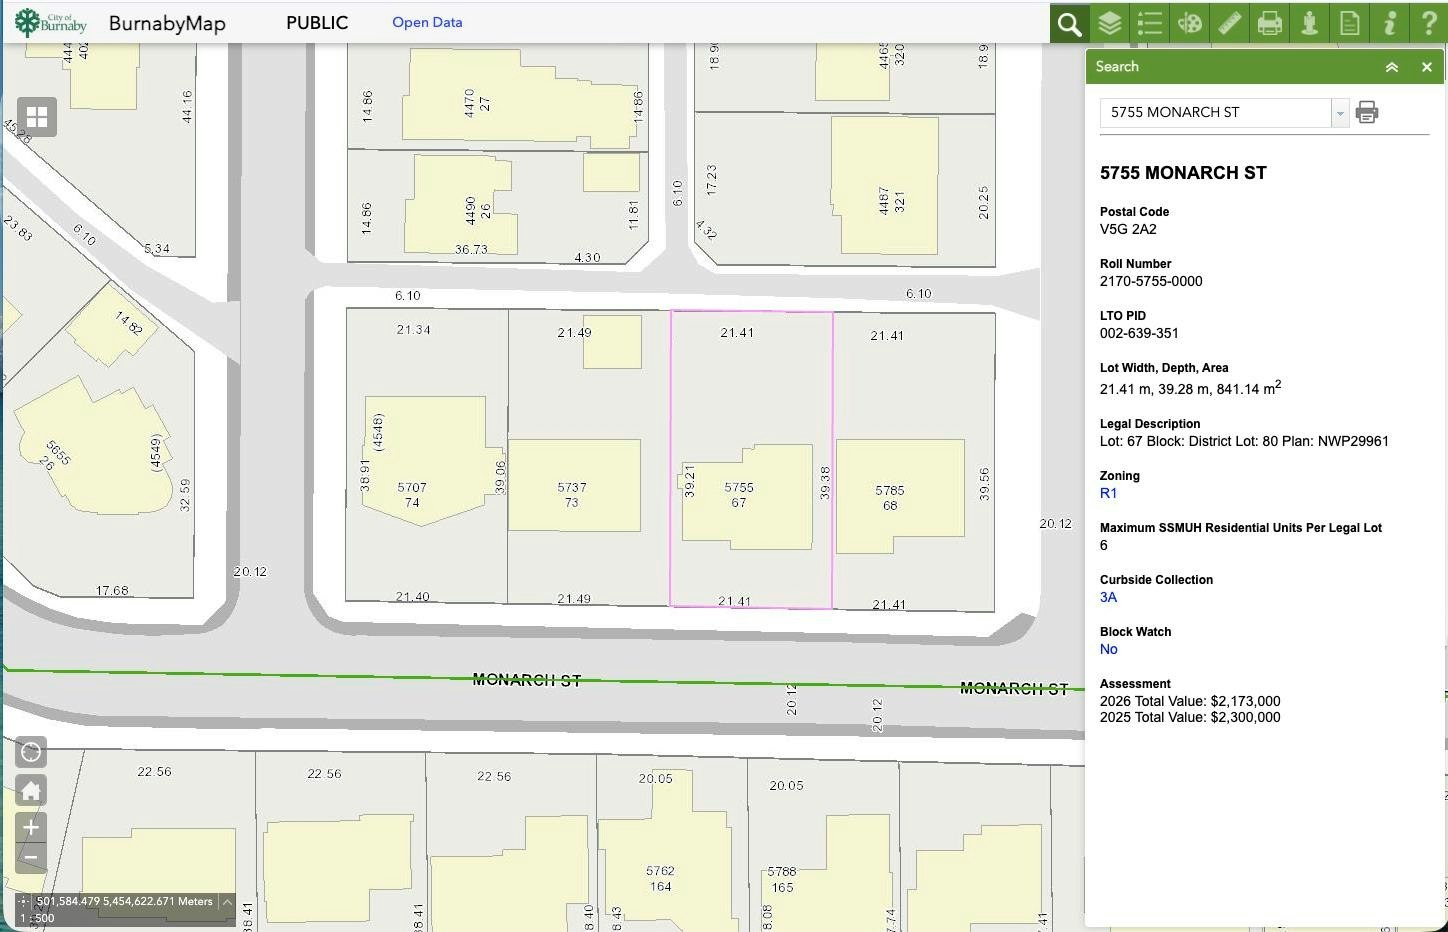Open the Layers list tool
1448x932 pixels.
coord(1109,23)
